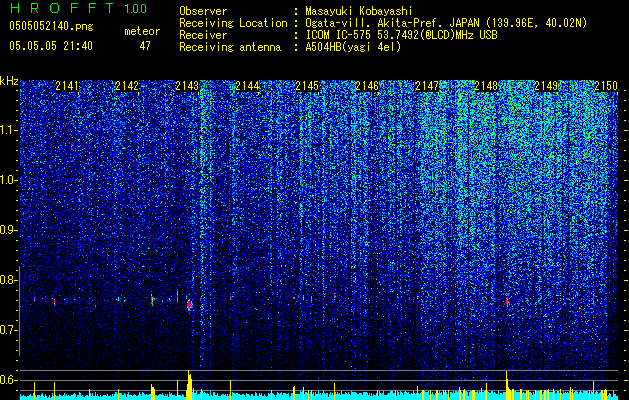Click the 2150 time marker
The height and width of the screenshot is (400, 629).
[x=606, y=85]
